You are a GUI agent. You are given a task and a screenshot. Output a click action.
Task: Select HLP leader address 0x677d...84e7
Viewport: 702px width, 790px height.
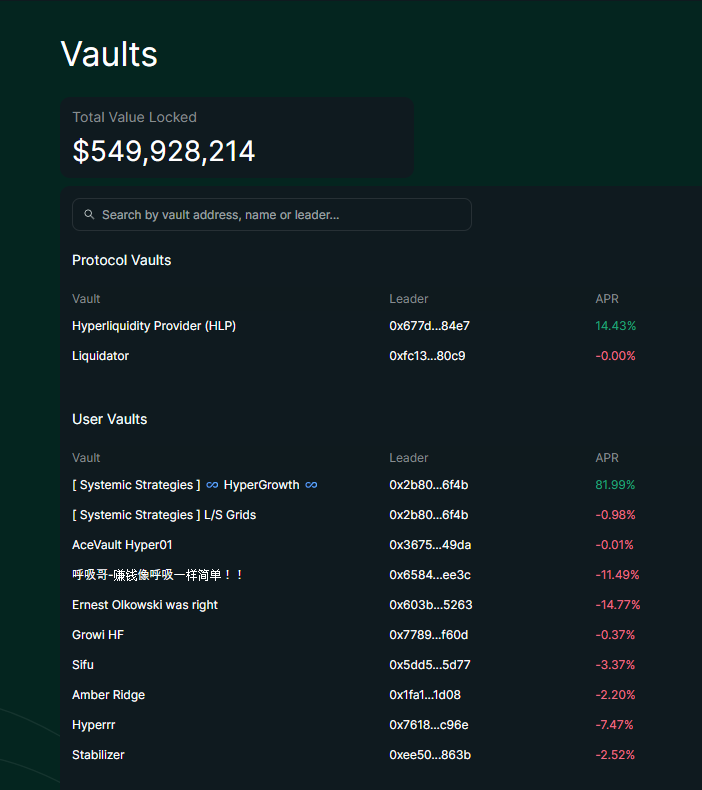(429, 326)
